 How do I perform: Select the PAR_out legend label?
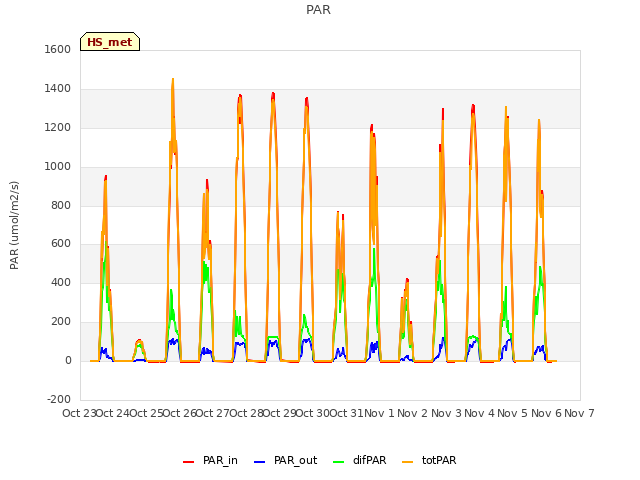coord(296,460)
